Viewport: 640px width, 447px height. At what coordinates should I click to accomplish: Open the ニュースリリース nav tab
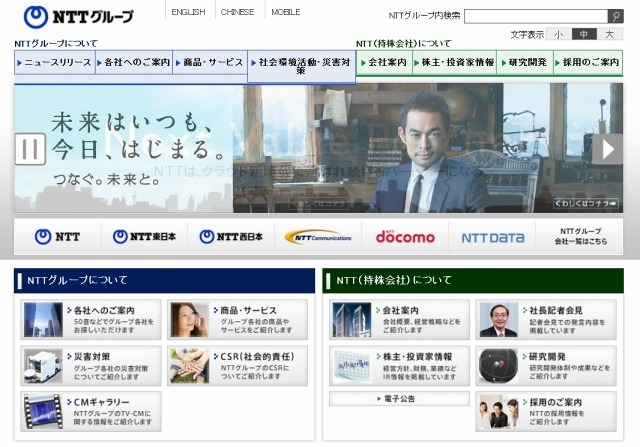(x=55, y=62)
